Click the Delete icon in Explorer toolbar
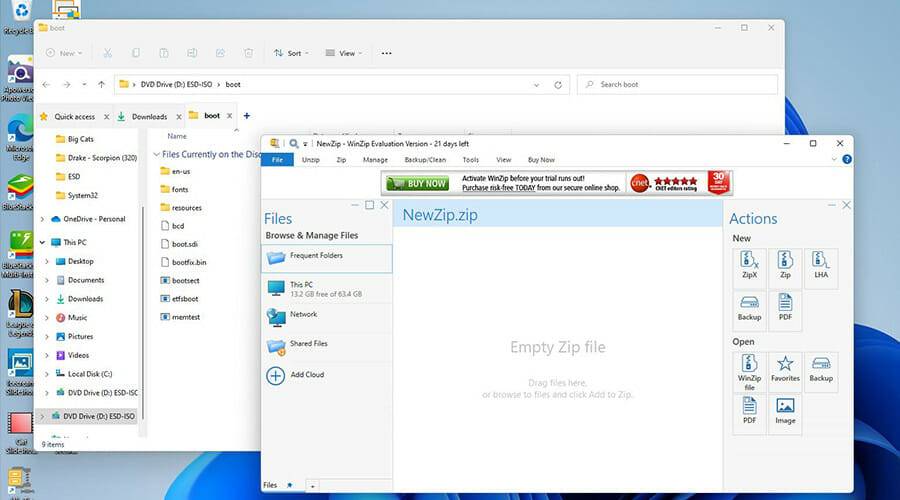The image size is (900, 500). pyautogui.click(x=248, y=53)
